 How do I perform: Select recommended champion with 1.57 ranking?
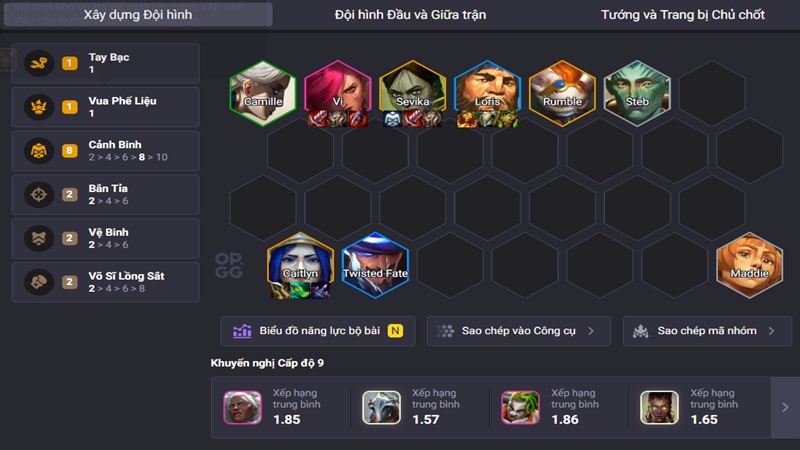pos(381,408)
